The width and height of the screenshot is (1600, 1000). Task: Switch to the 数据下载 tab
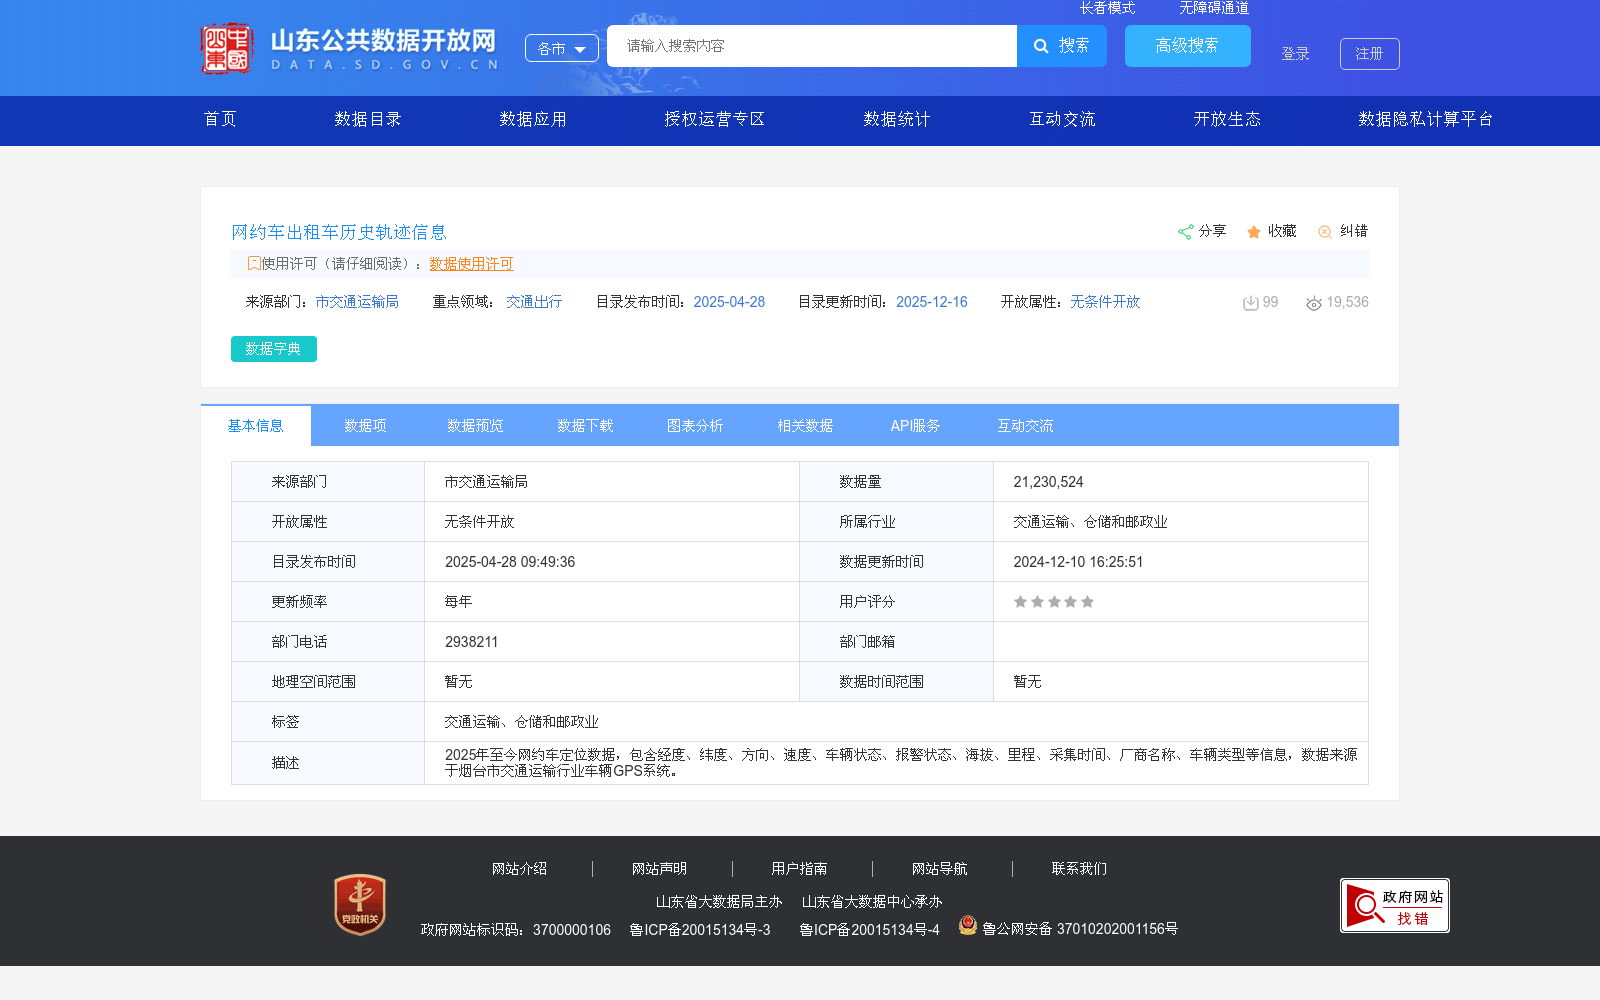[586, 426]
